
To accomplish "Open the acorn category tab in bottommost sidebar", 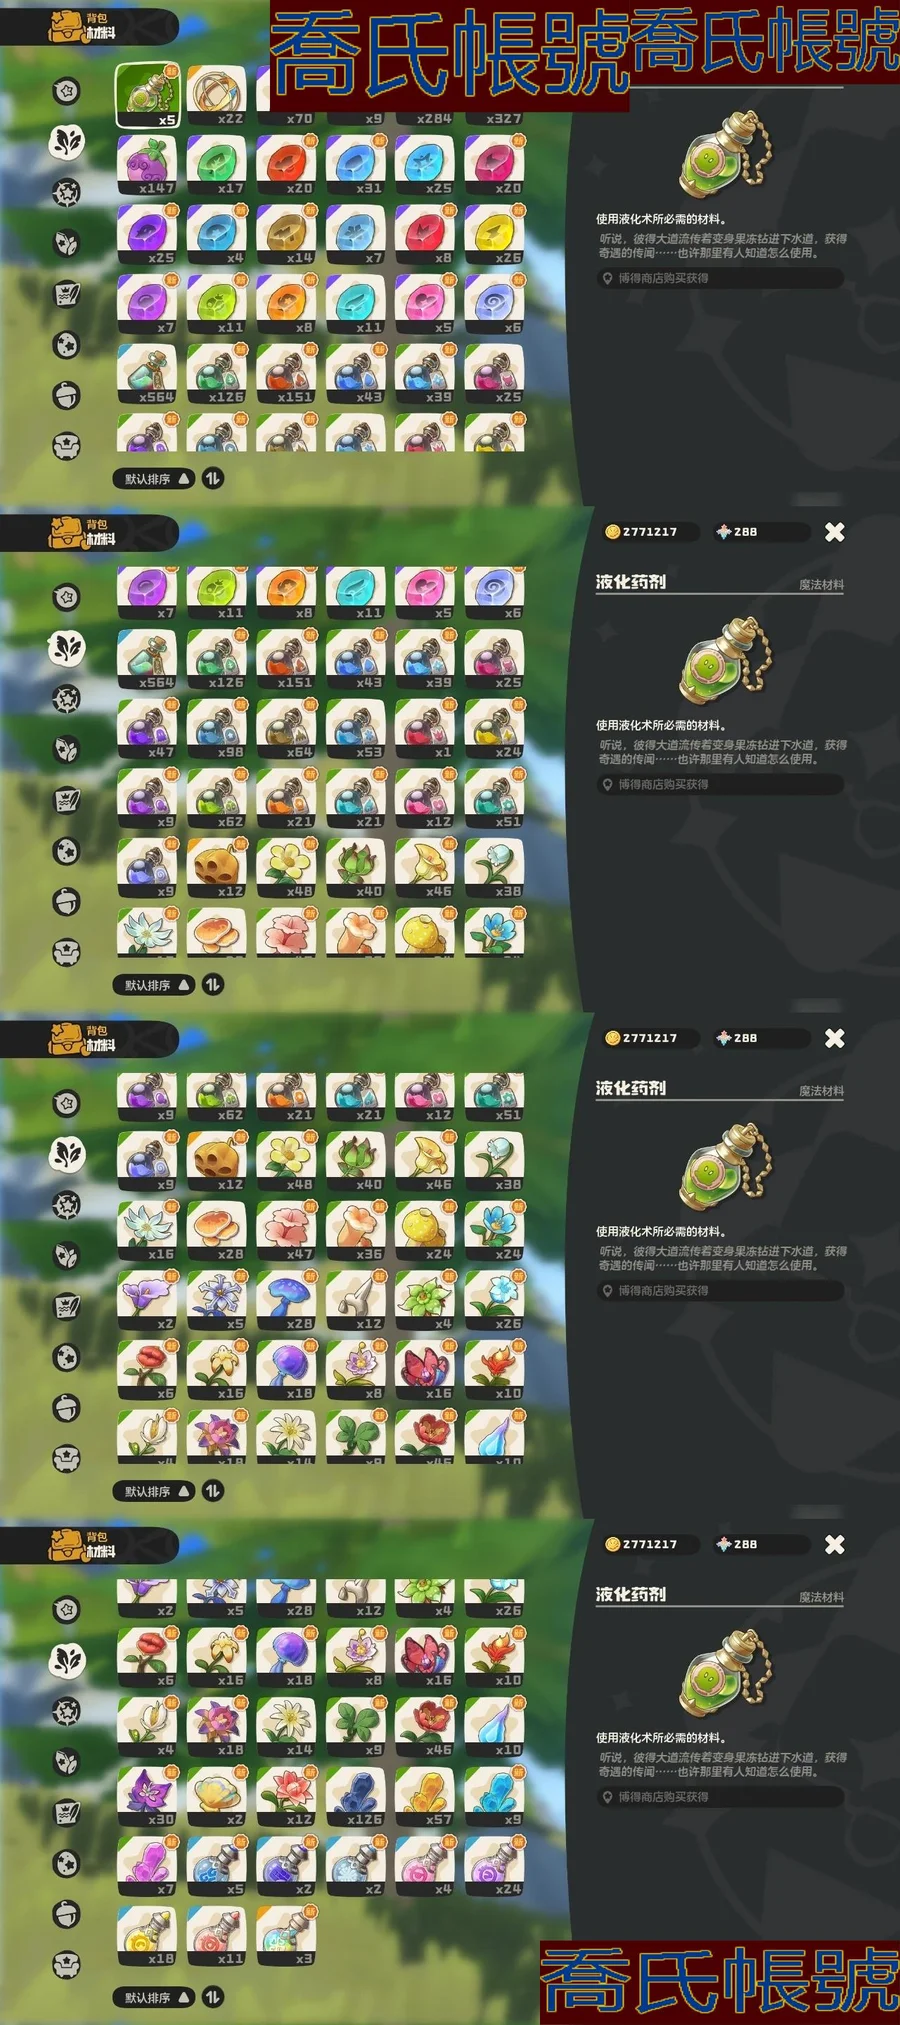I will tap(66, 1914).
